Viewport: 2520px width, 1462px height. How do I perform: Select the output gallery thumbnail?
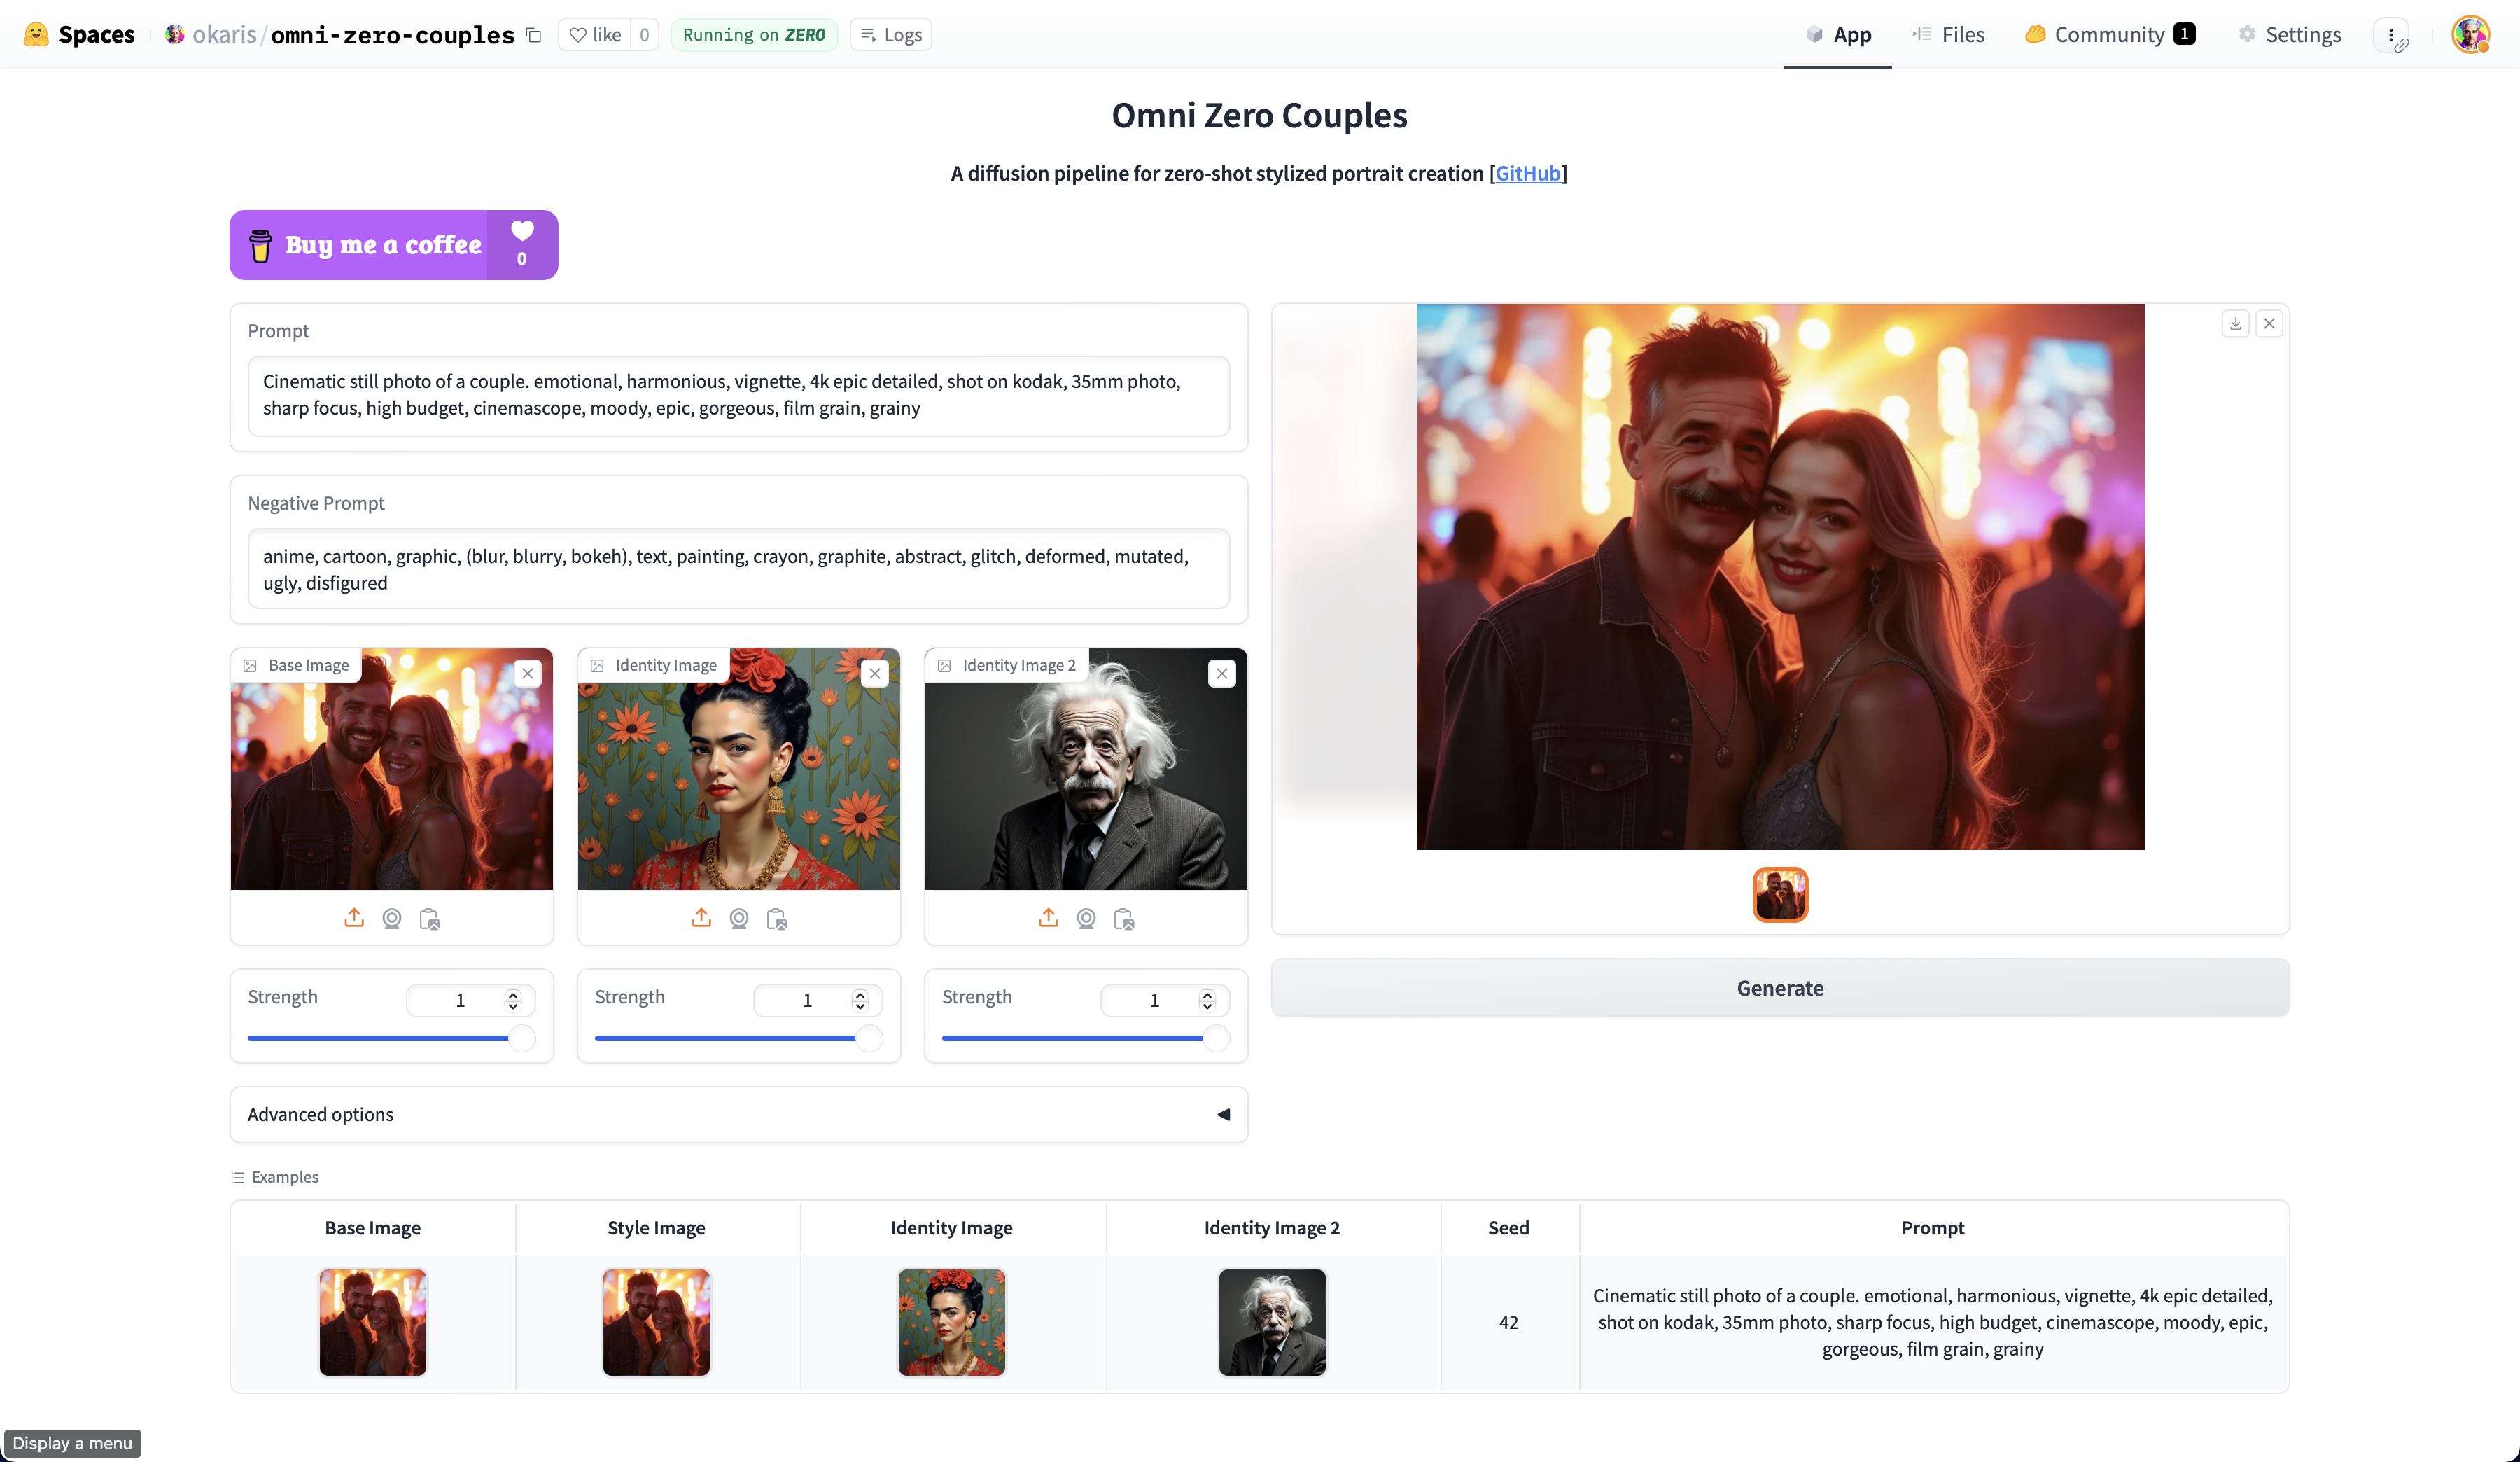[x=1780, y=894]
